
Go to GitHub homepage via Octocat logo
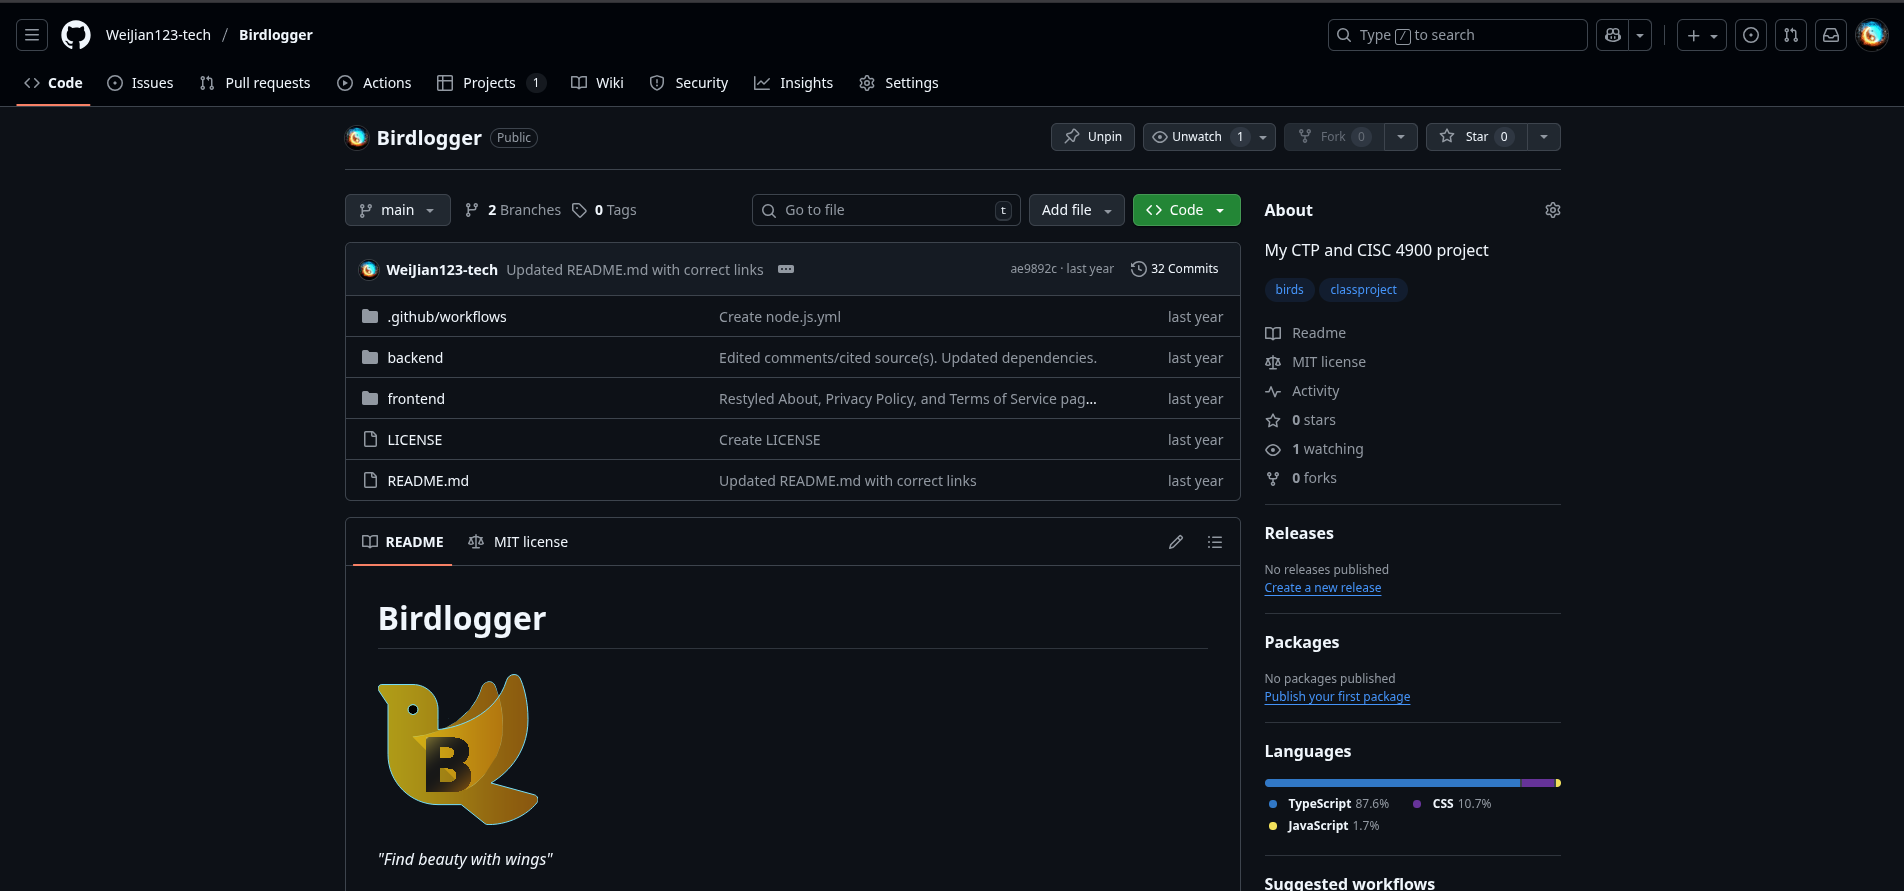[76, 35]
